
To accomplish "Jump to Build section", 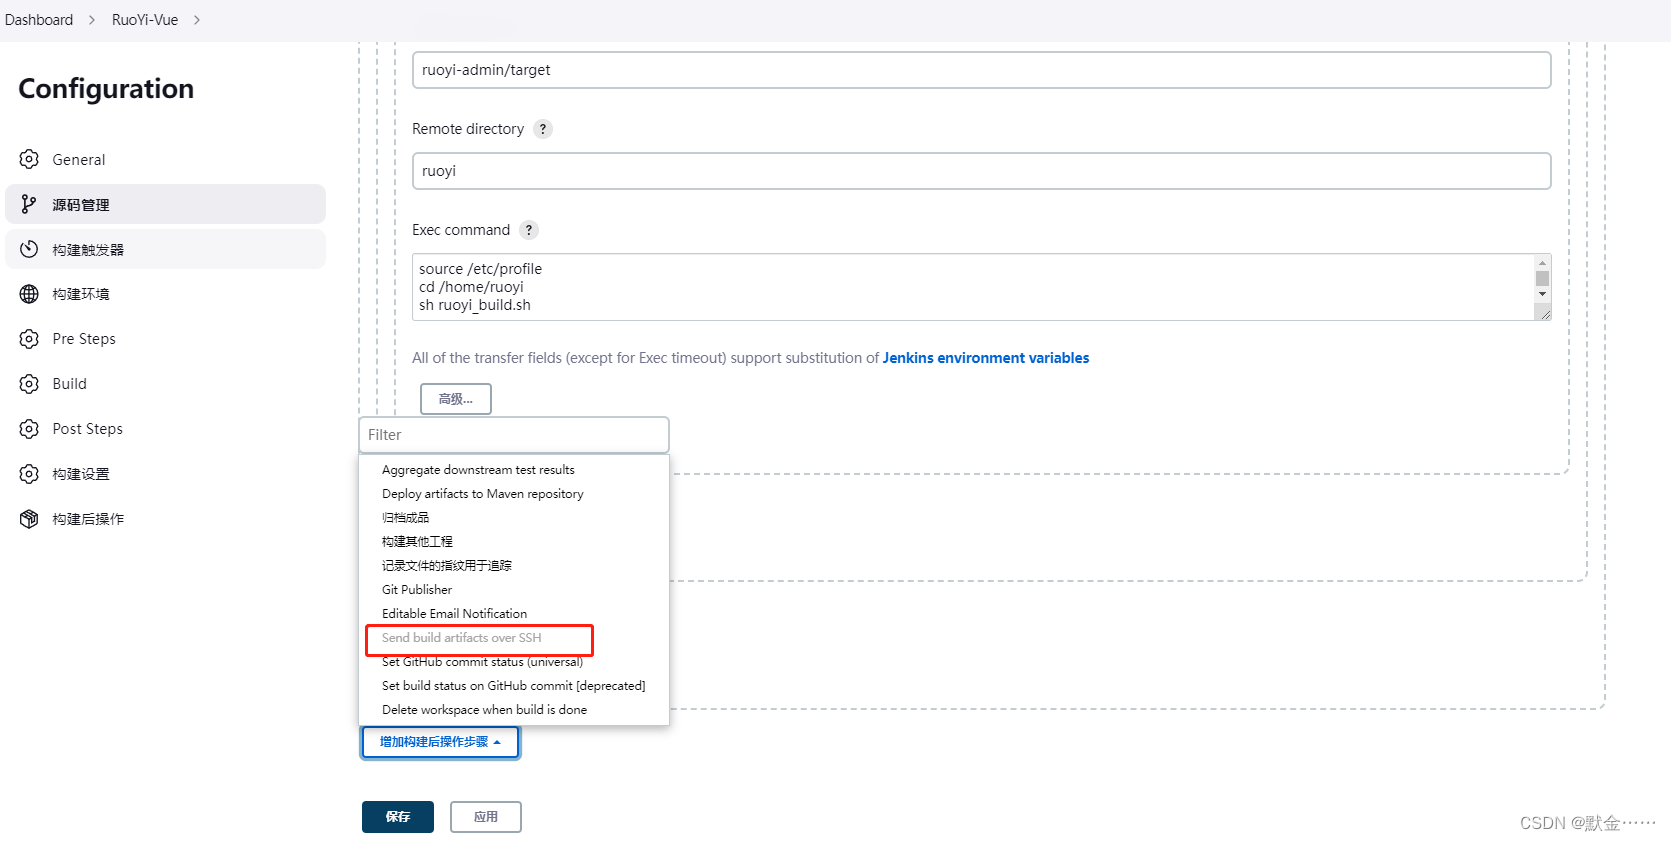I will click(165, 384).
